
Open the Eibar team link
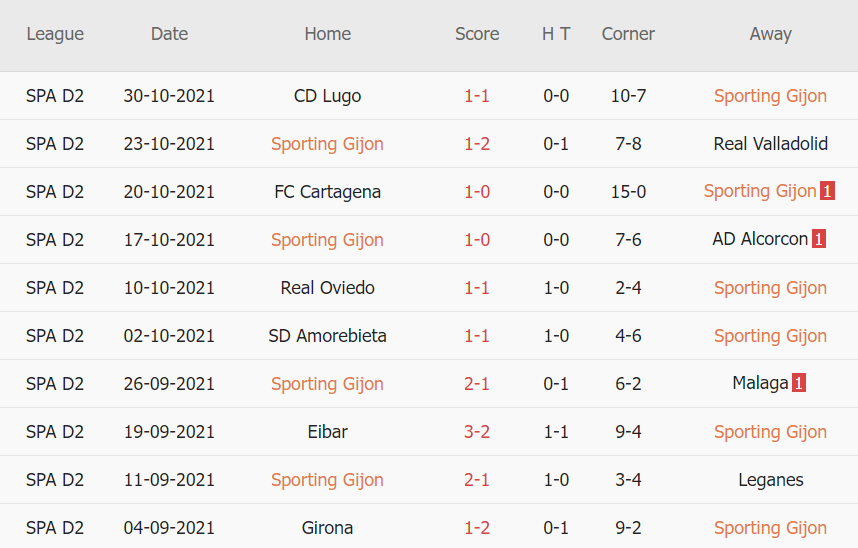(x=327, y=432)
